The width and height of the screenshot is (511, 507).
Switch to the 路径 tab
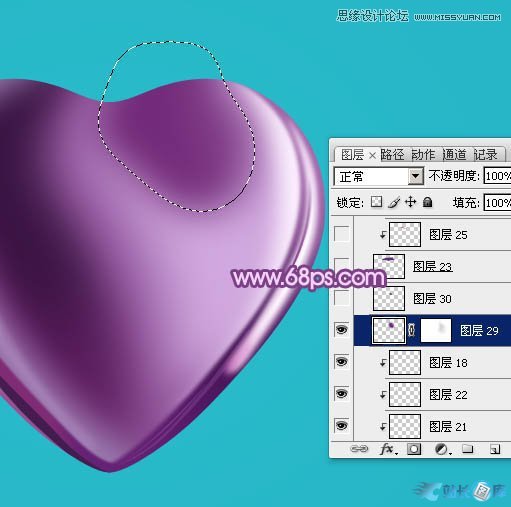[392, 155]
